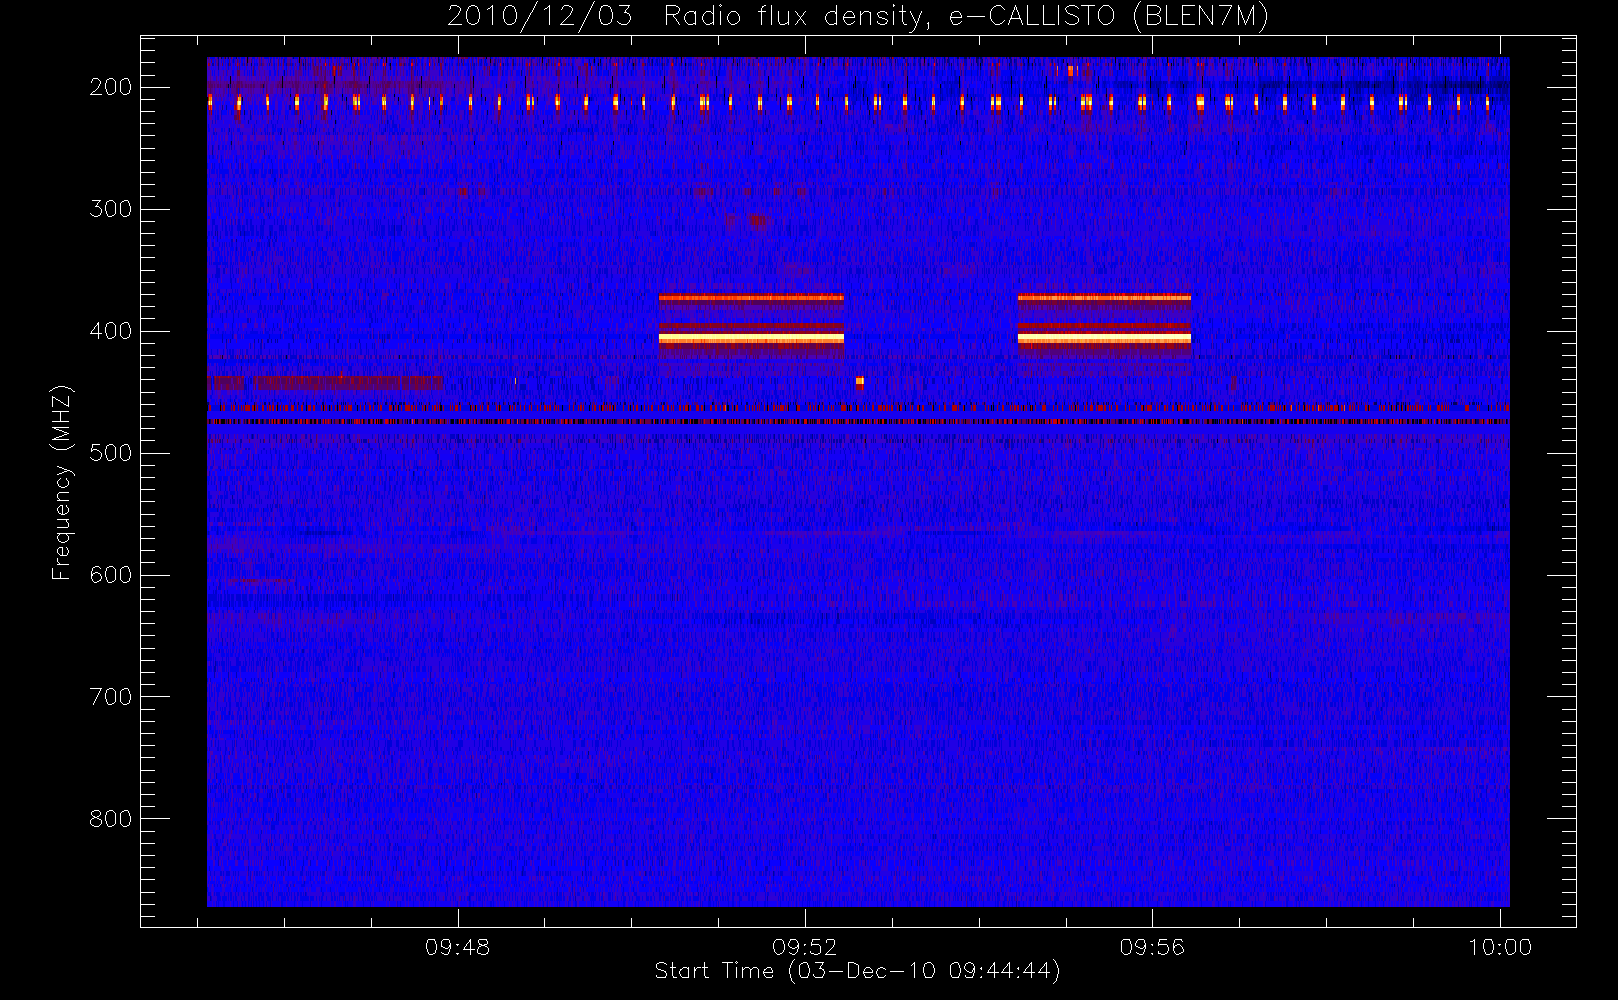Click the time tick label '10:00'
The image size is (1618, 1000).
[x=1500, y=947]
